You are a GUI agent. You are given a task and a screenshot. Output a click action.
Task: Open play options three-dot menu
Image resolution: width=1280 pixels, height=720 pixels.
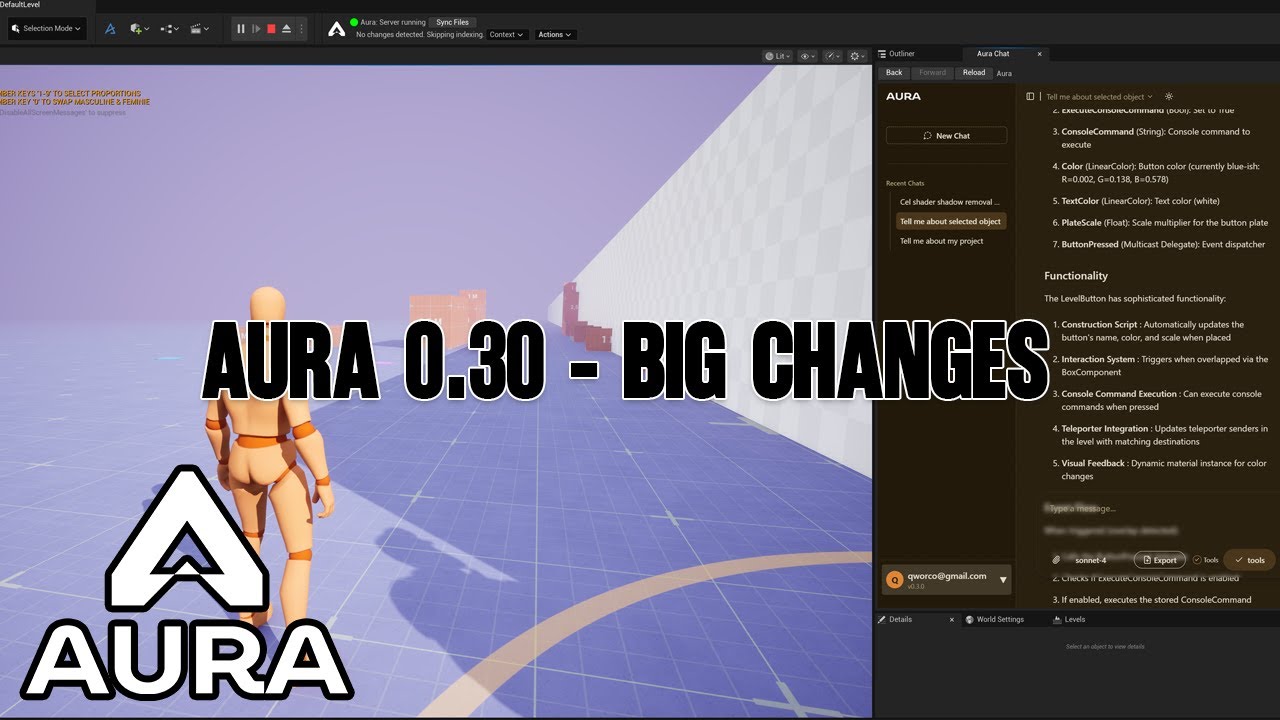click(303, 30)
